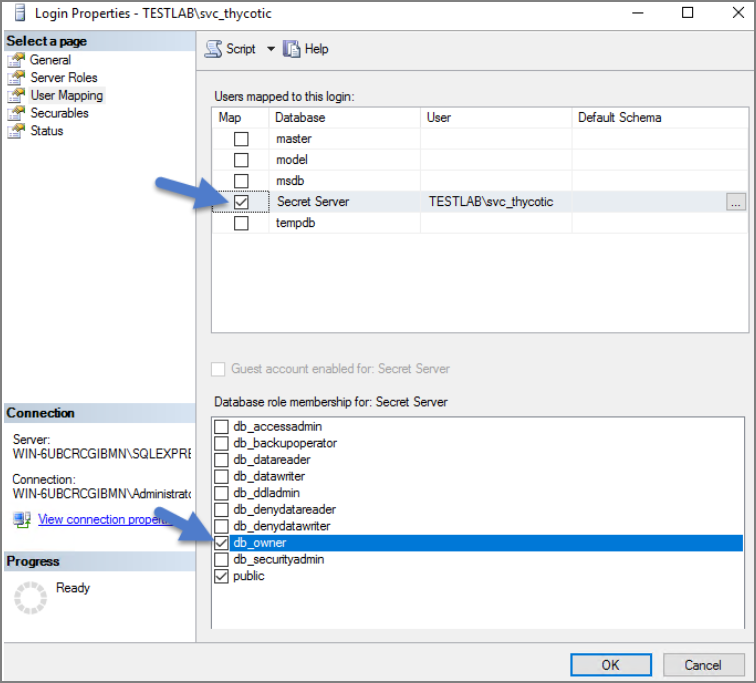Click the Help book icon
Screen dimensions: 756x683
[291, 49]
